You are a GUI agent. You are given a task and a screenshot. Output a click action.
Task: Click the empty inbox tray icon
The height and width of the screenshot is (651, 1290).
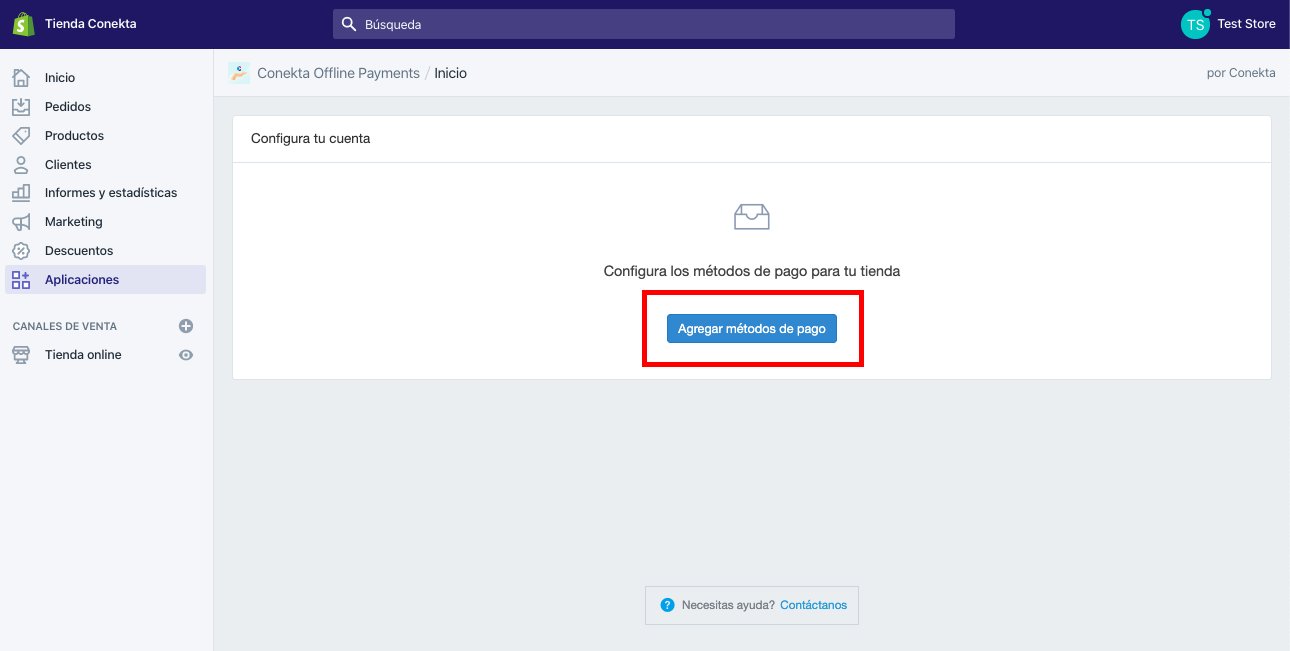coord(752,216)
